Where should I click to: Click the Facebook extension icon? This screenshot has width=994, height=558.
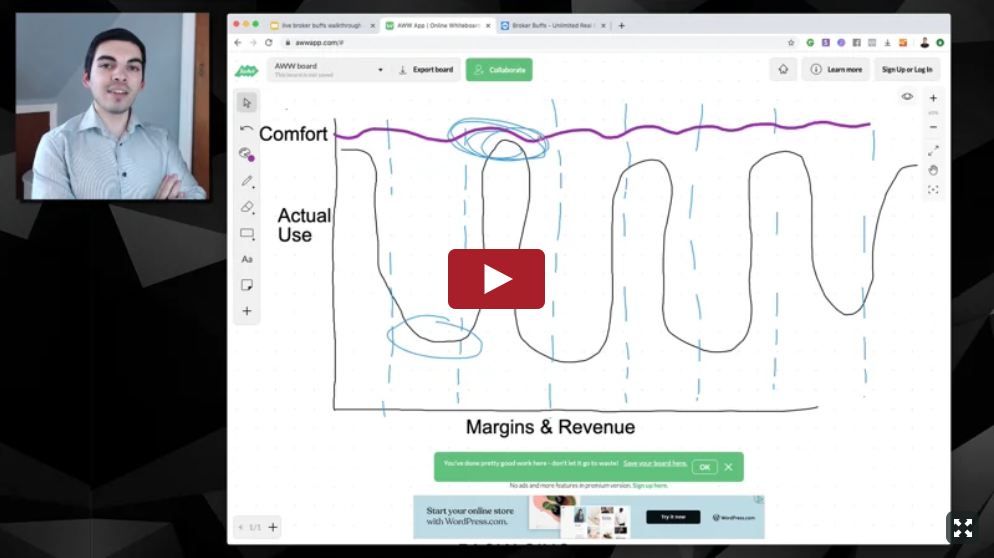(856, 42)
